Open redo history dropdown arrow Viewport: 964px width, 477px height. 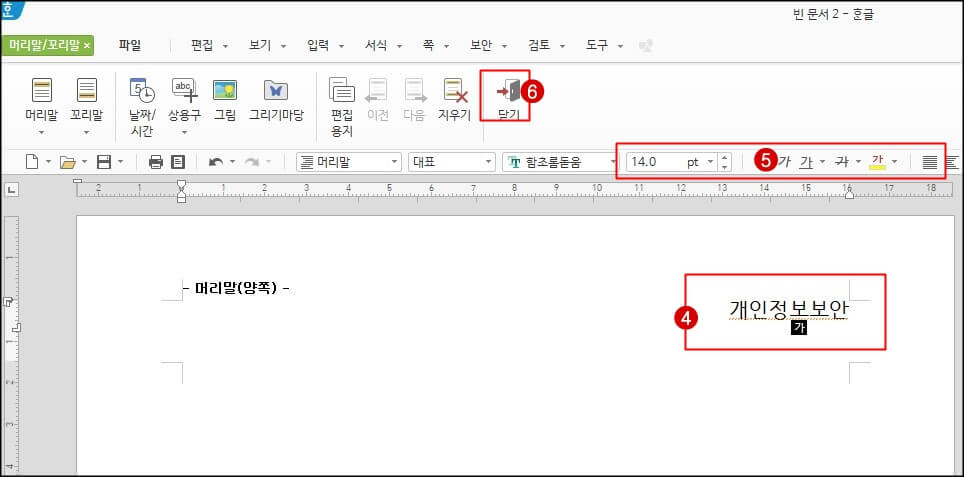[268, 162]
